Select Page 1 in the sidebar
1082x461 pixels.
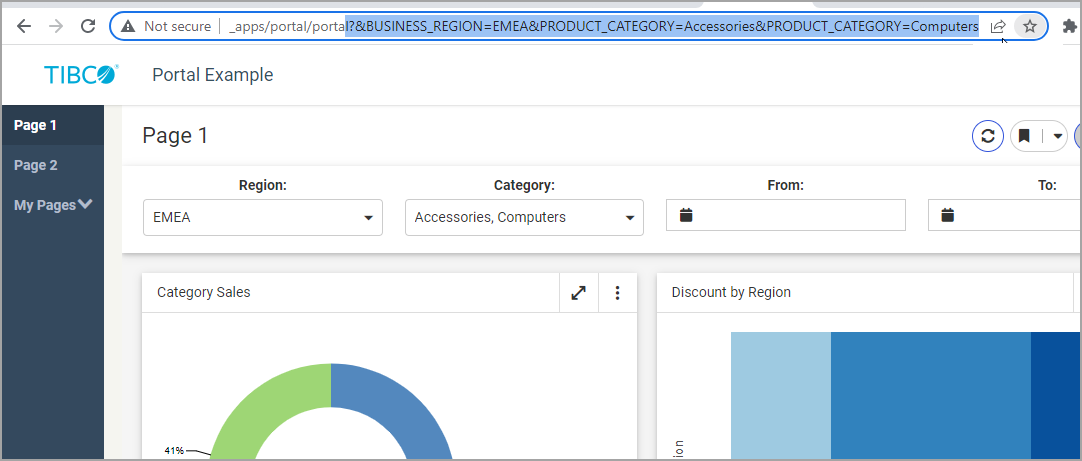[36, 125]
